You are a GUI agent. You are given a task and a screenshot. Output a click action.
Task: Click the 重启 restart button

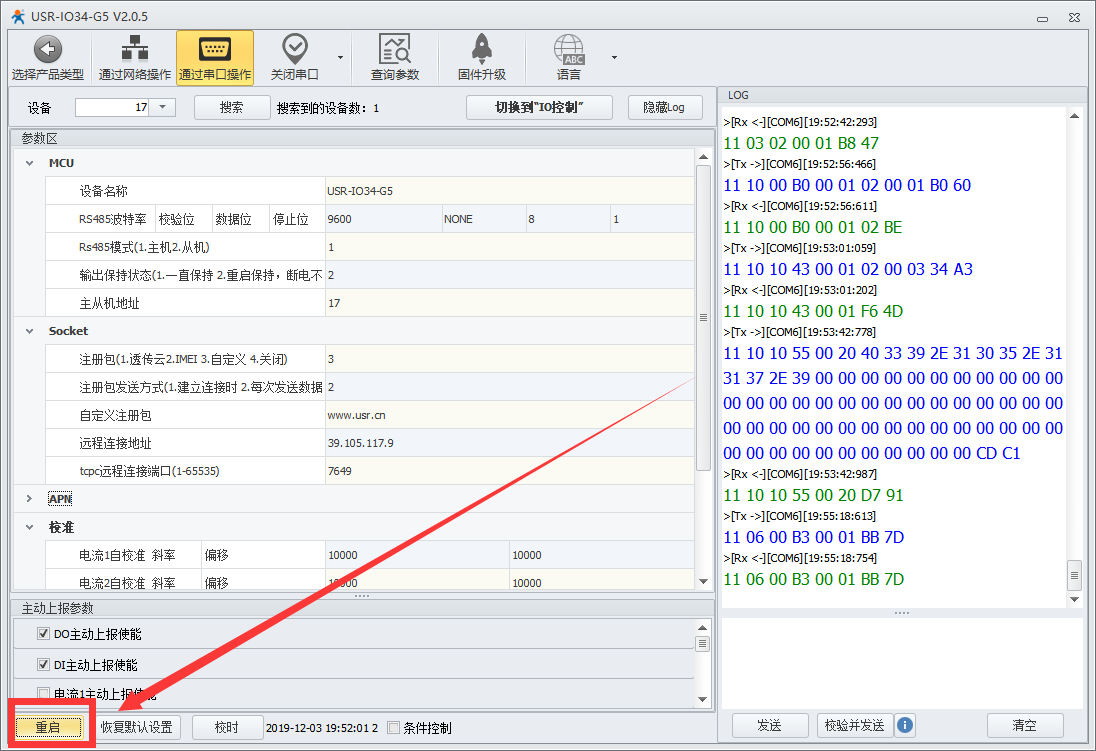pos(48,727)
